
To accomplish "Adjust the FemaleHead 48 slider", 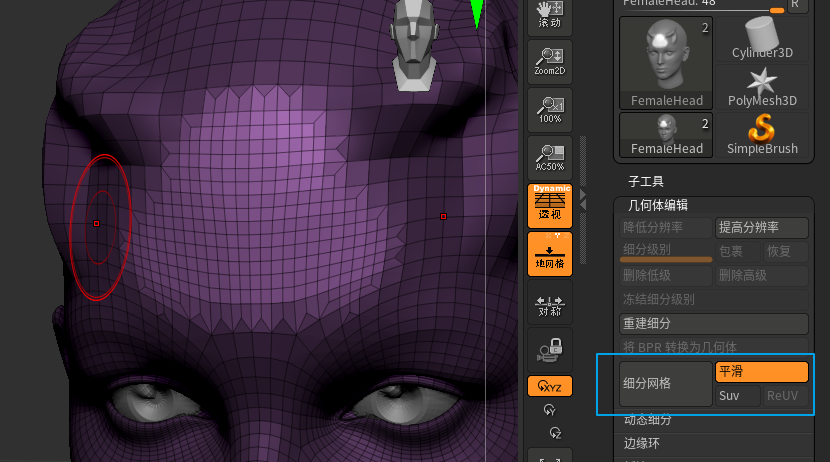I will 702,5.
